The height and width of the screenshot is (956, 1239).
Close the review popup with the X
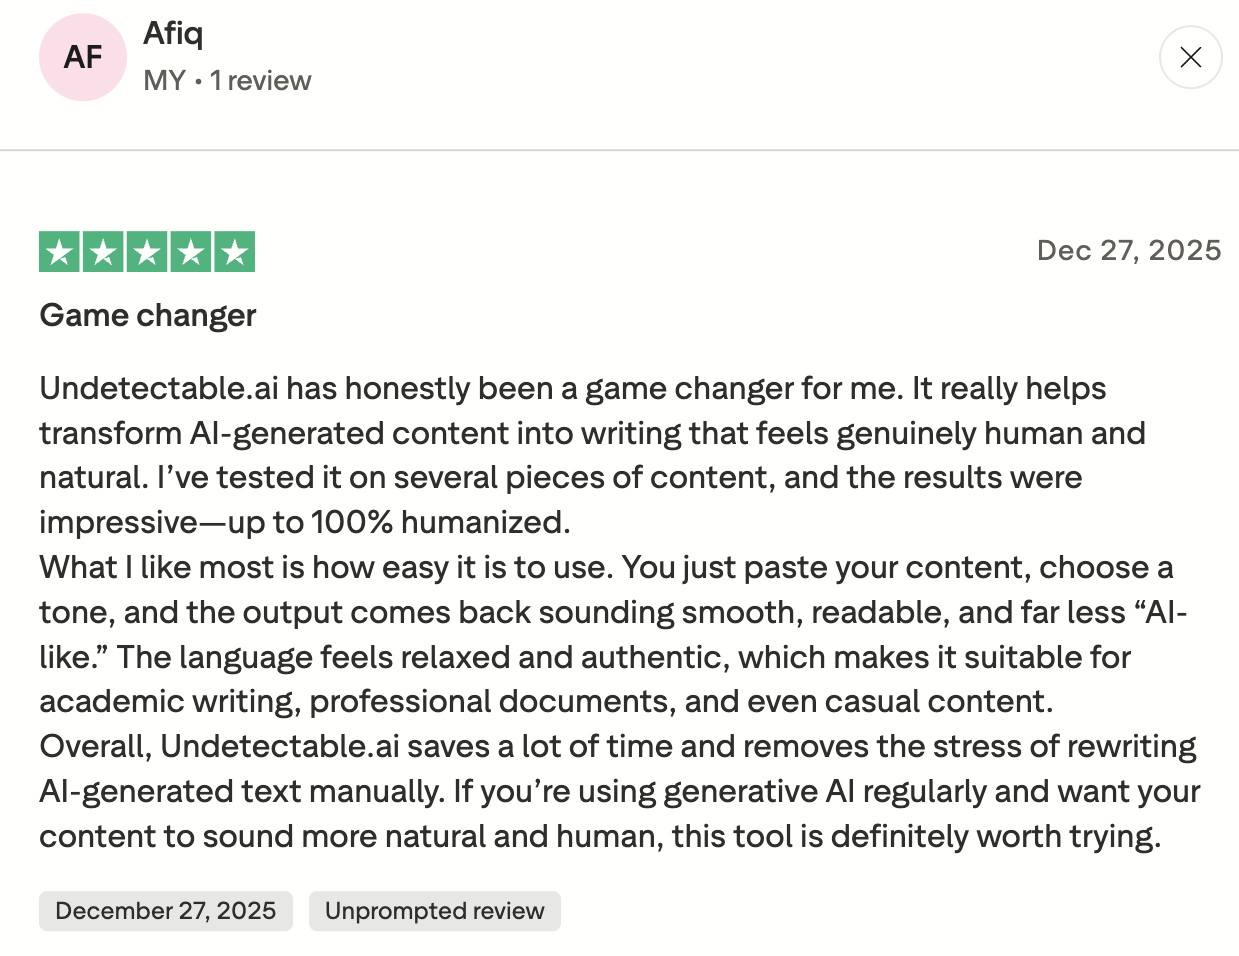click(x=1190, y=57)
